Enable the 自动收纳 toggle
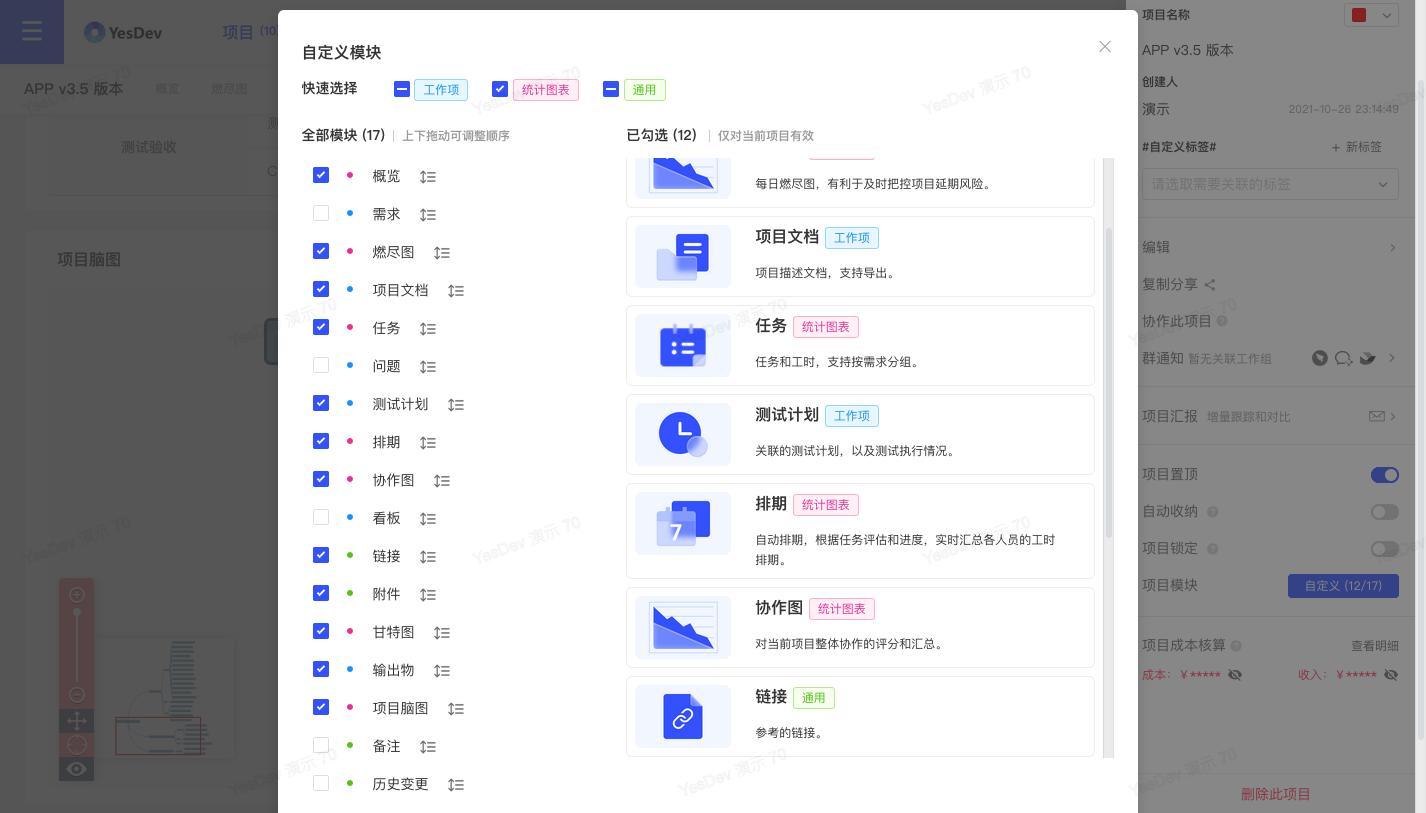This screenshot has width=1426, height=813. coord(1385,512)
